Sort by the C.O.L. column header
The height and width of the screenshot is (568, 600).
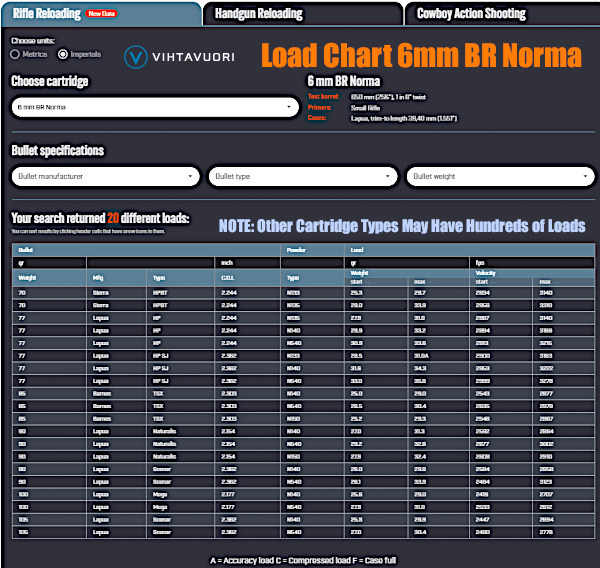pos(248,278)
